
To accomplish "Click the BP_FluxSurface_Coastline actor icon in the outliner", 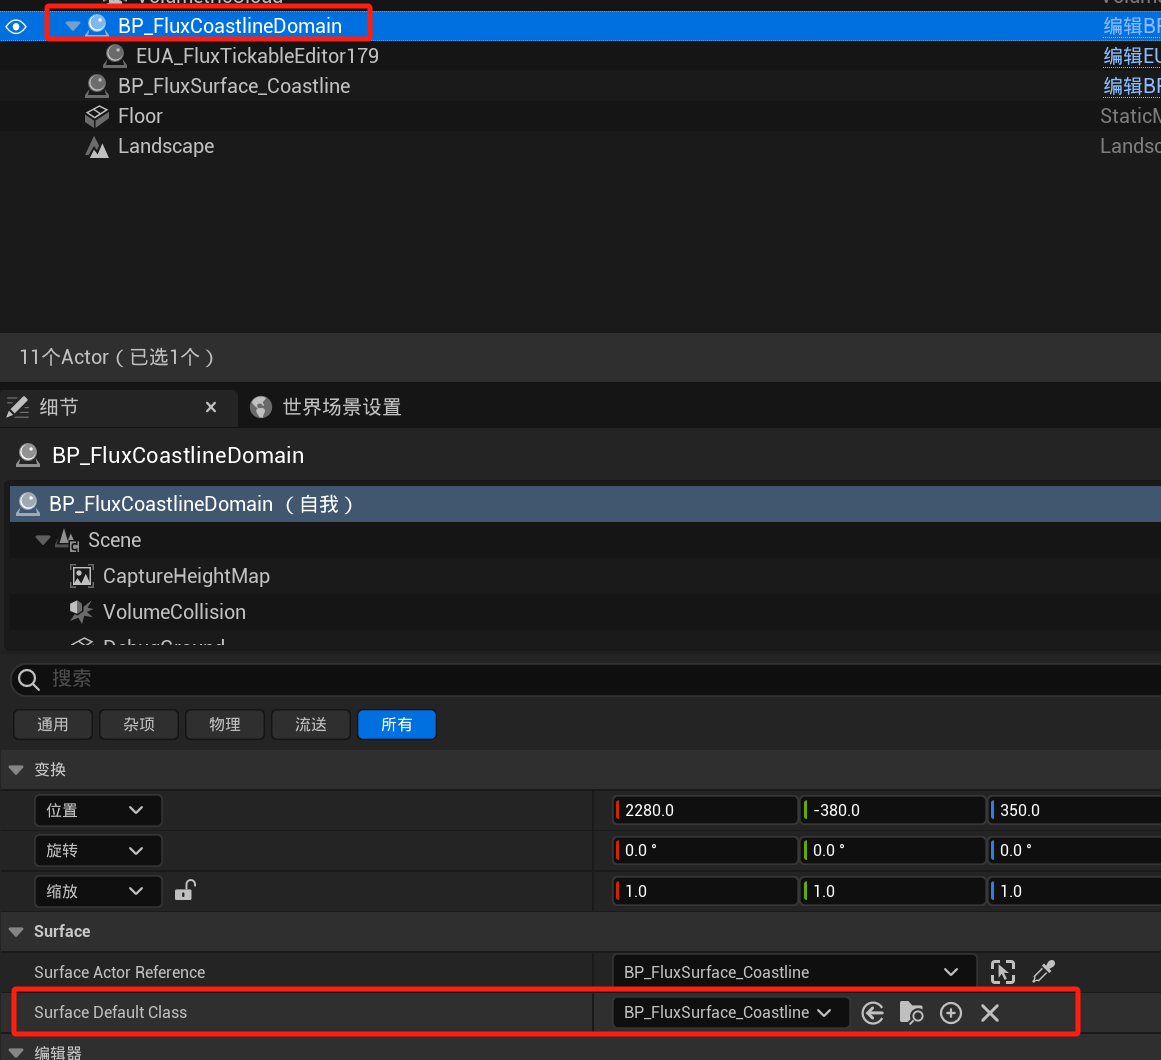I will point(97,87).
